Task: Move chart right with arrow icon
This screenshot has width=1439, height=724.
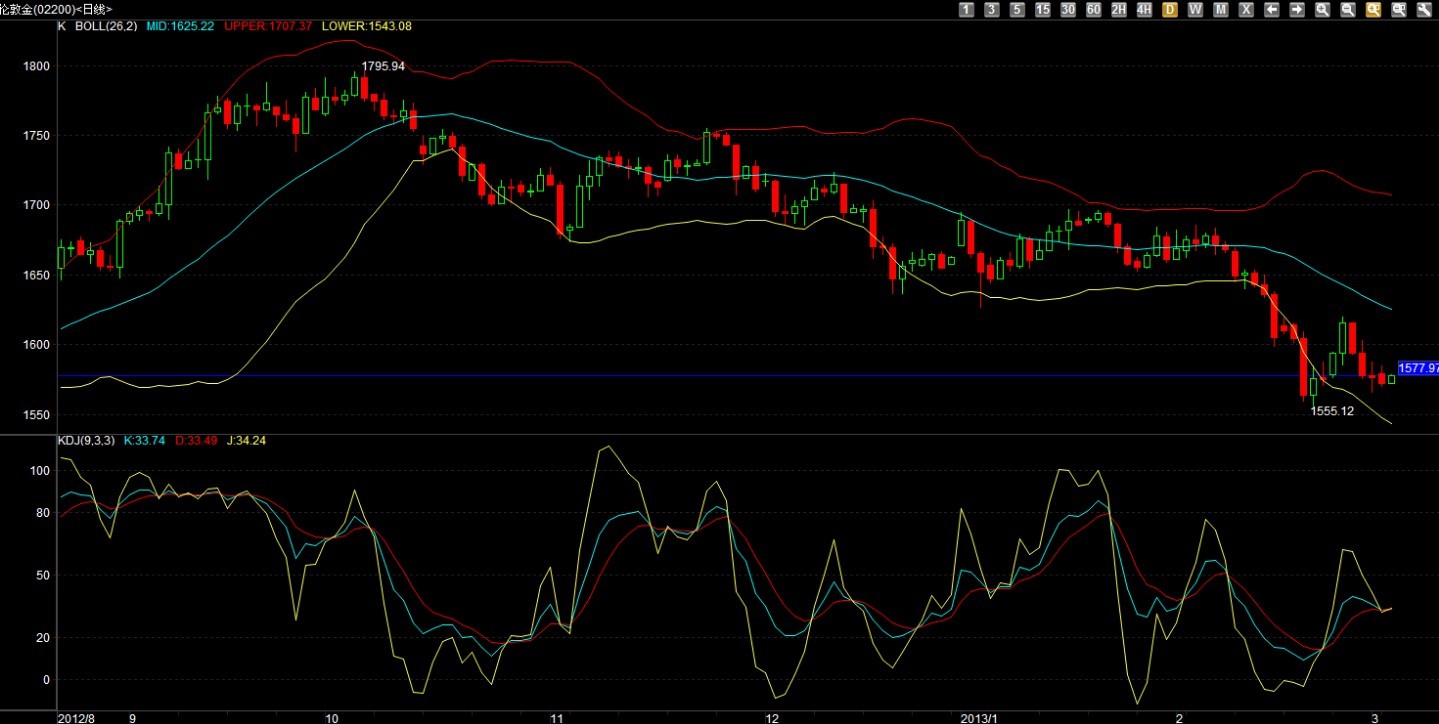Action: point(1298,9)
